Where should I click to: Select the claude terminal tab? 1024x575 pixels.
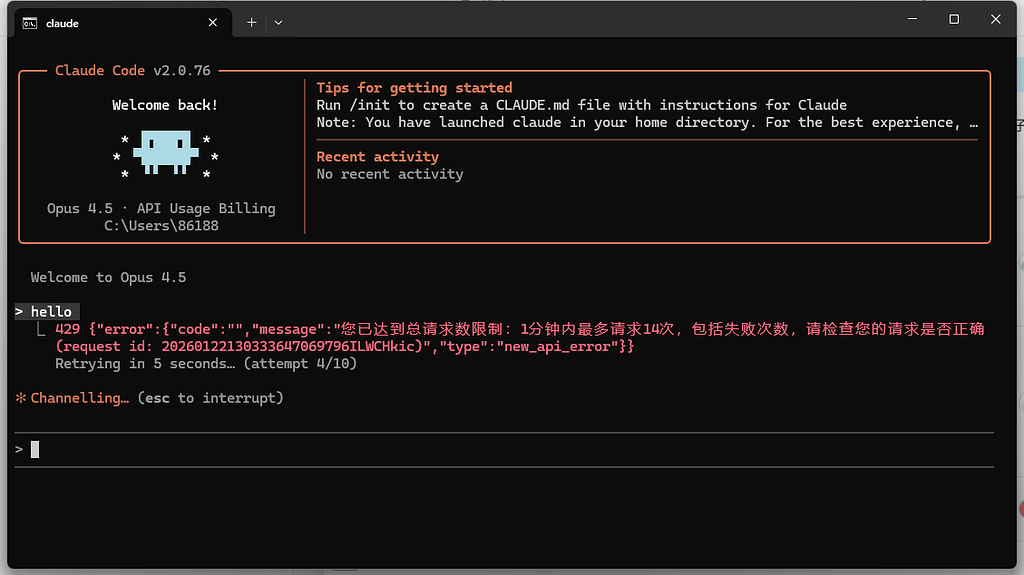pyautogui.click(x=123, y=23)
